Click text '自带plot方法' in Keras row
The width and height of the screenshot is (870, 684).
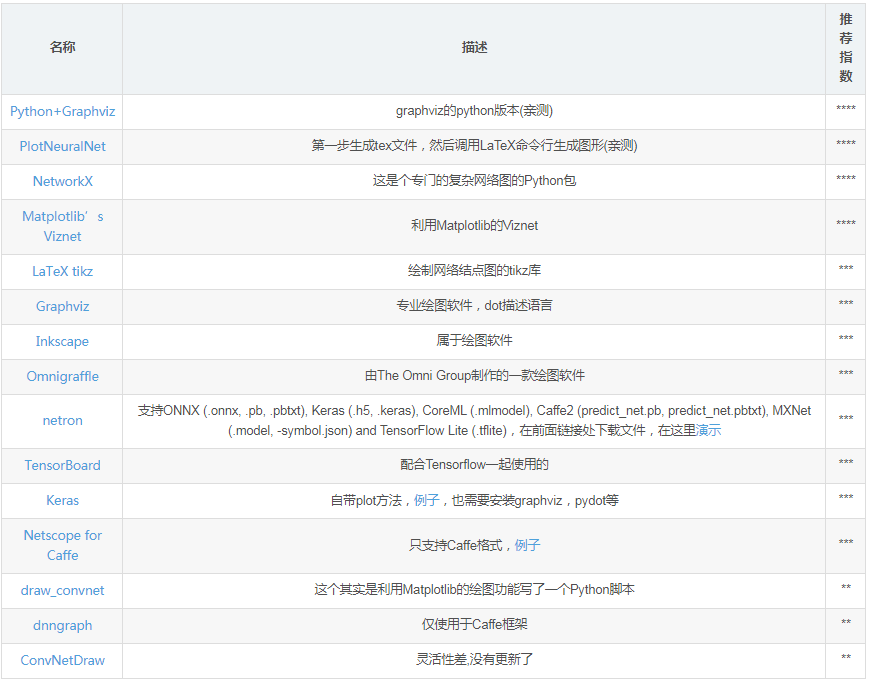[x=366, y=500]
